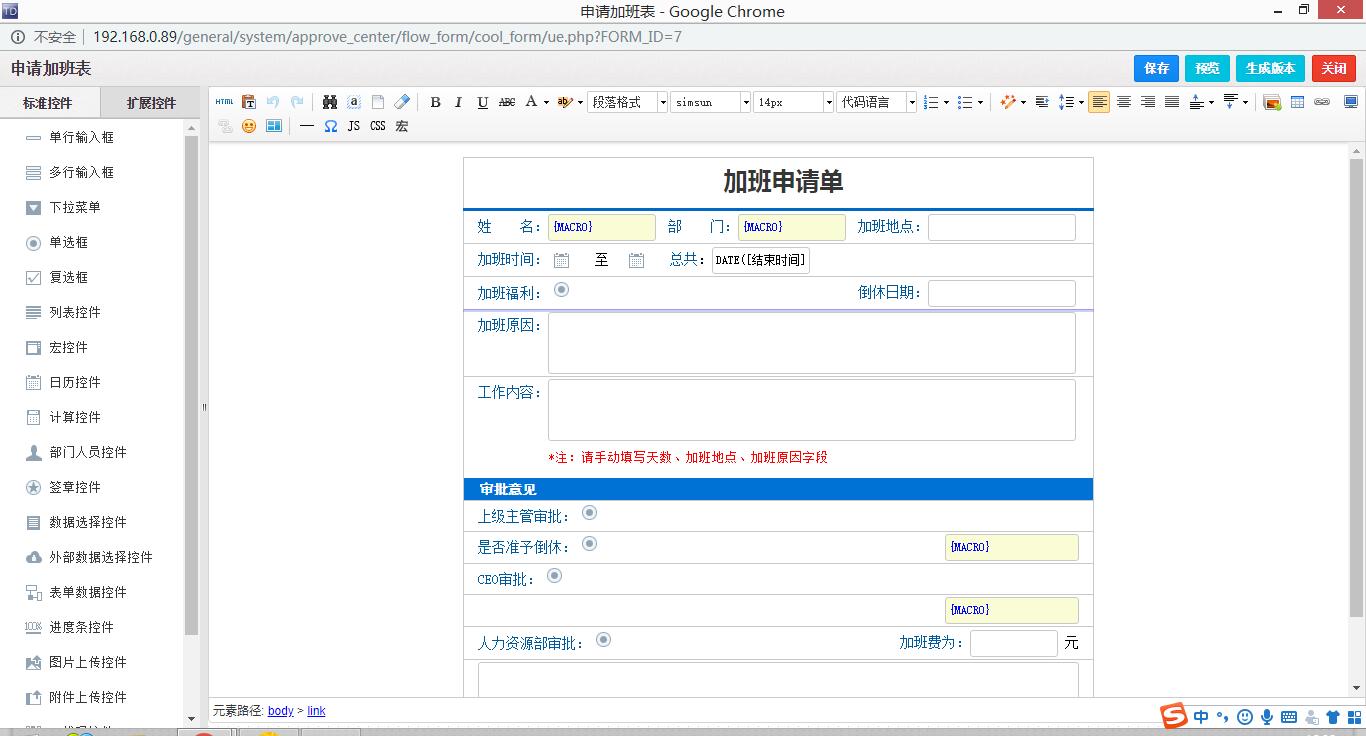Select the eraser clear-formatting tool
The image size is (1366, 736).
click(402, 102)
